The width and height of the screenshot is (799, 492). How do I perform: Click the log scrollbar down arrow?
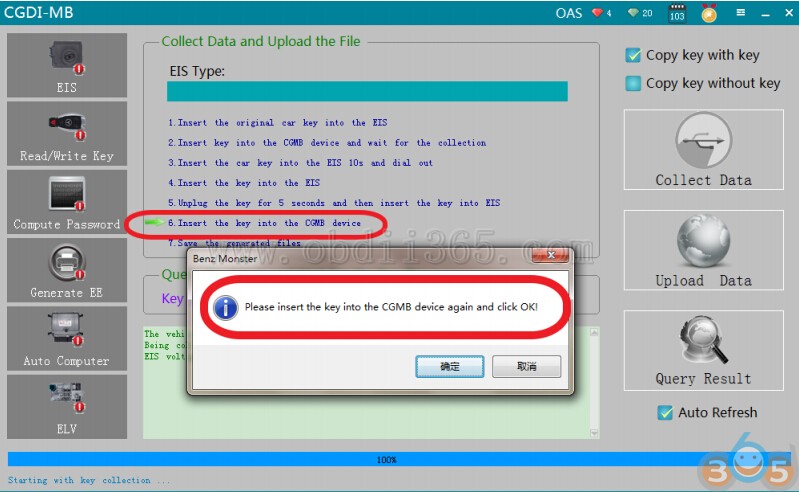(x=594, y=433)
